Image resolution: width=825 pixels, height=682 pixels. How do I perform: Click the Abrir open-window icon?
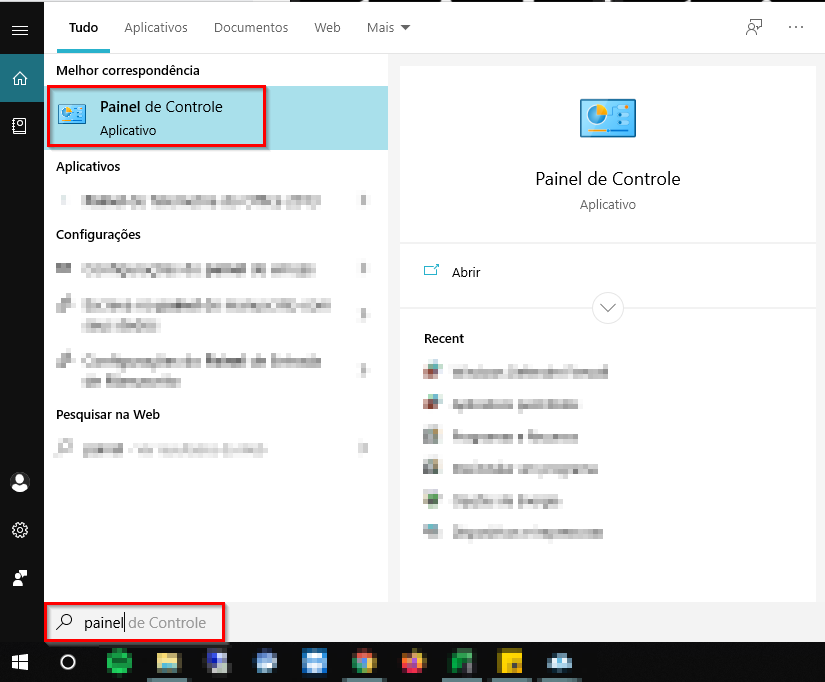pos(431,270)
